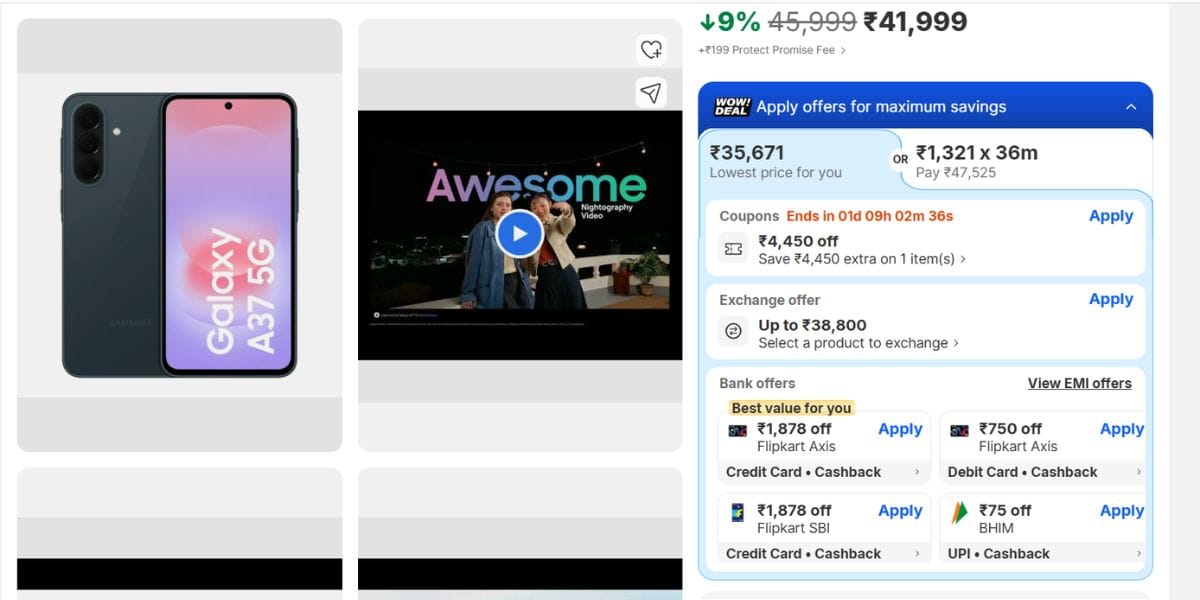Click the Flipkart SBI card icon

738,513
